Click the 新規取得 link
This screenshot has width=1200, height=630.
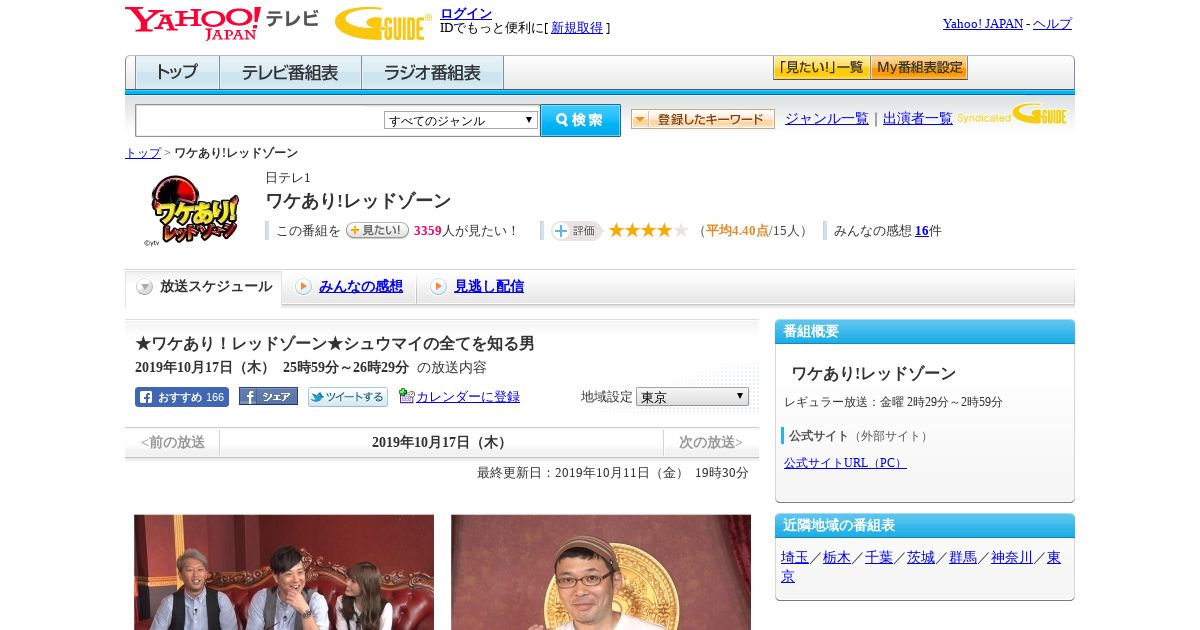(577, 28)
